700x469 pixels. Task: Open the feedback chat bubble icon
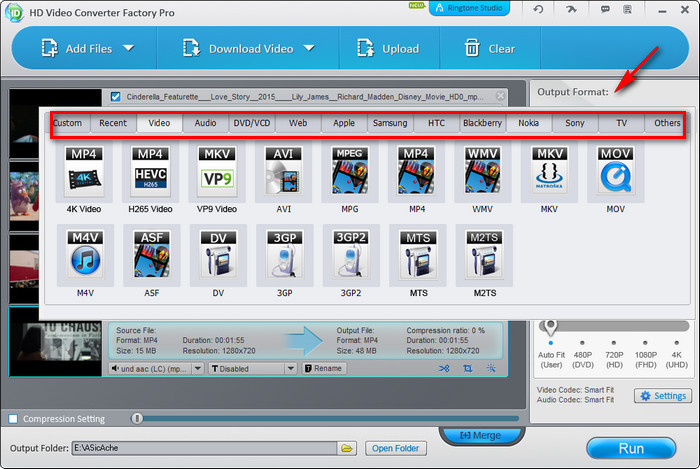[x=605, y=9]
